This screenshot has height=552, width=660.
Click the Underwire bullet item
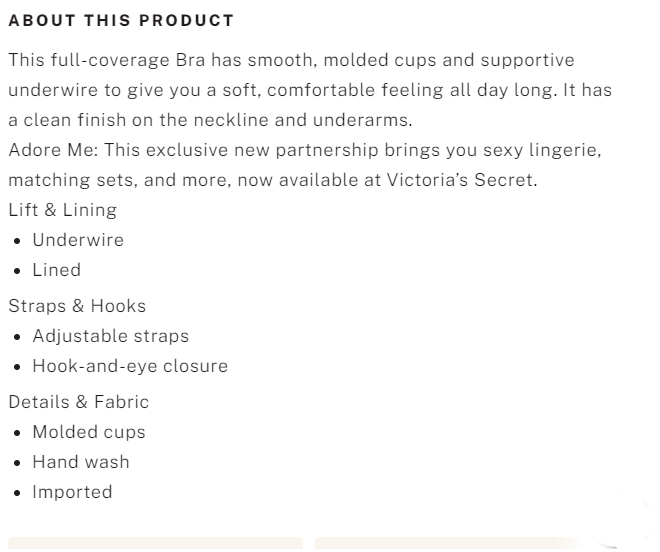pos(78,240)
